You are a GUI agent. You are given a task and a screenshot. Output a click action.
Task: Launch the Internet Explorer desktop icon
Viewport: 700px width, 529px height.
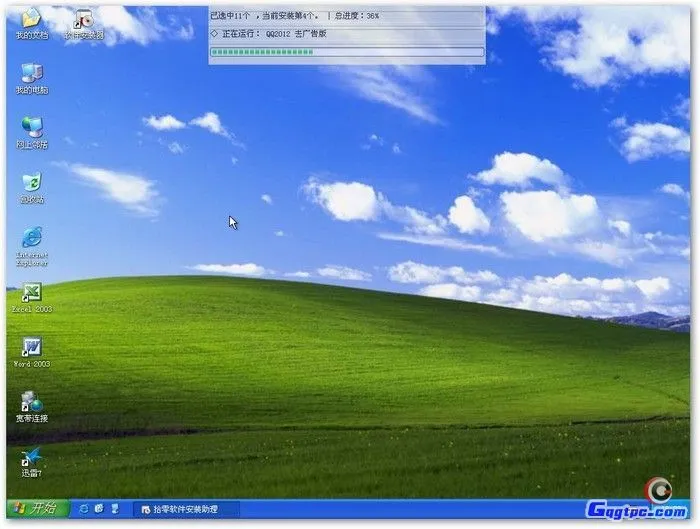[32, 246]
